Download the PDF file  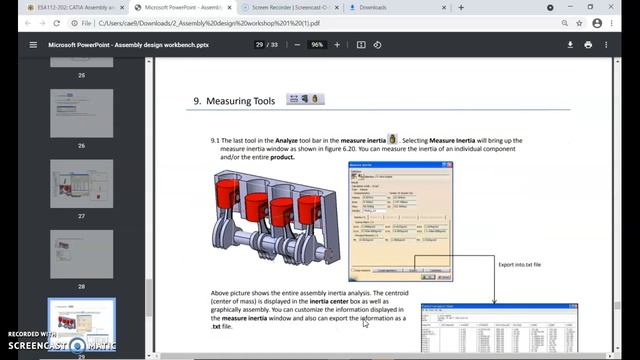coord(570,45)
